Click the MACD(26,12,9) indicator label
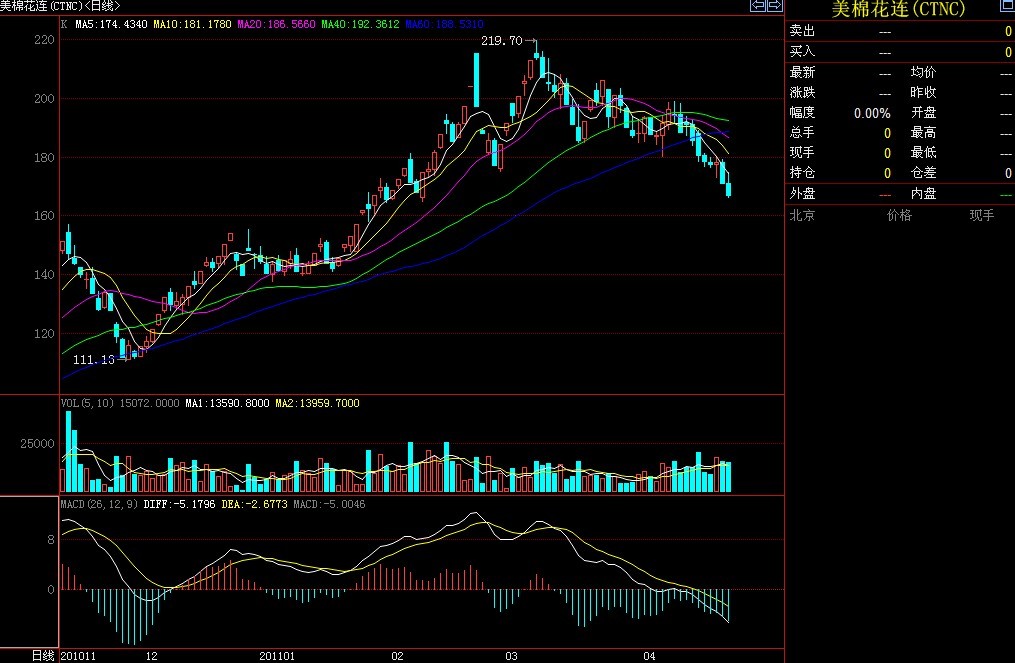 tap(96, 503)
